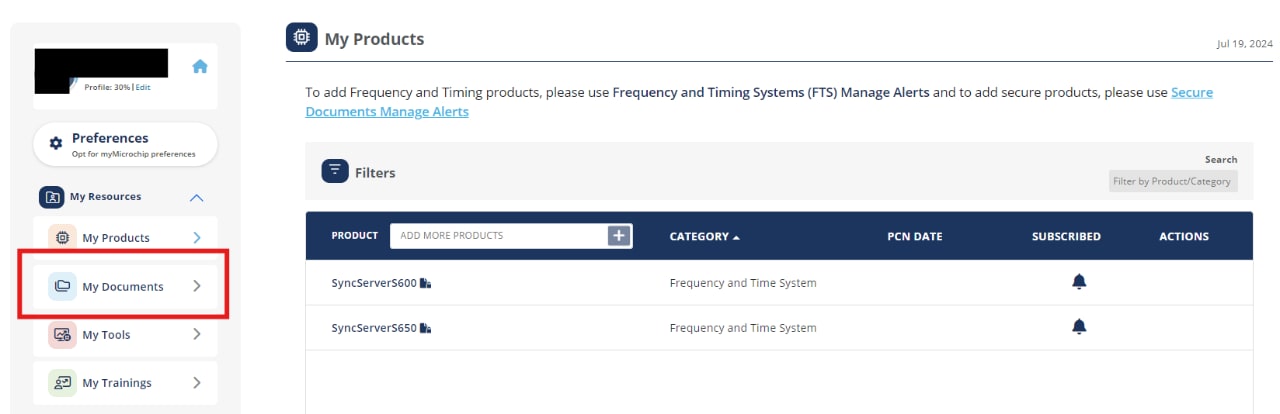Toggle subscription bell for SyncServerS600
This screenshot has width=1280, height=414.
pyautogui.click(x=1079, y=282)
